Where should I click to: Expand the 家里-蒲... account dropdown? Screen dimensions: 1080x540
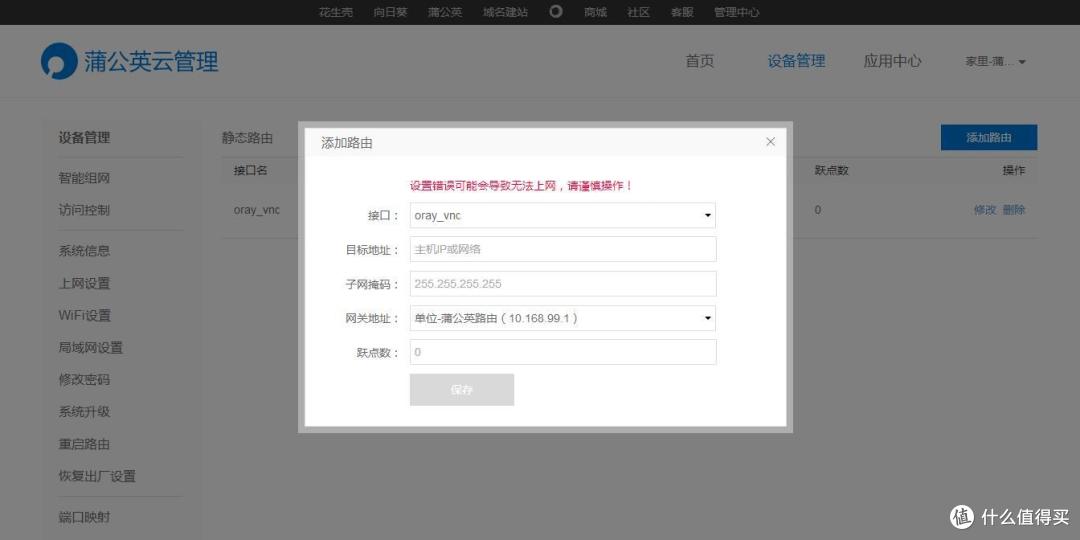[x=995, y=61]
